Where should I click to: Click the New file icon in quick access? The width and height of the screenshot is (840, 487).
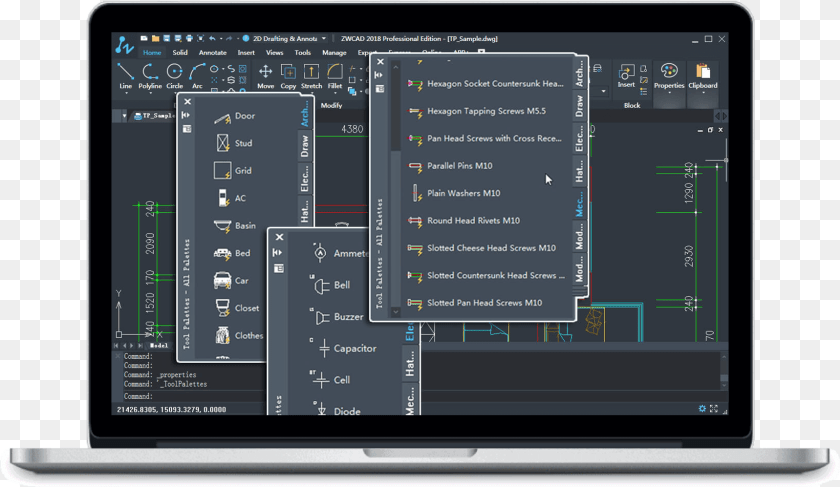click(x=144, y=39)
